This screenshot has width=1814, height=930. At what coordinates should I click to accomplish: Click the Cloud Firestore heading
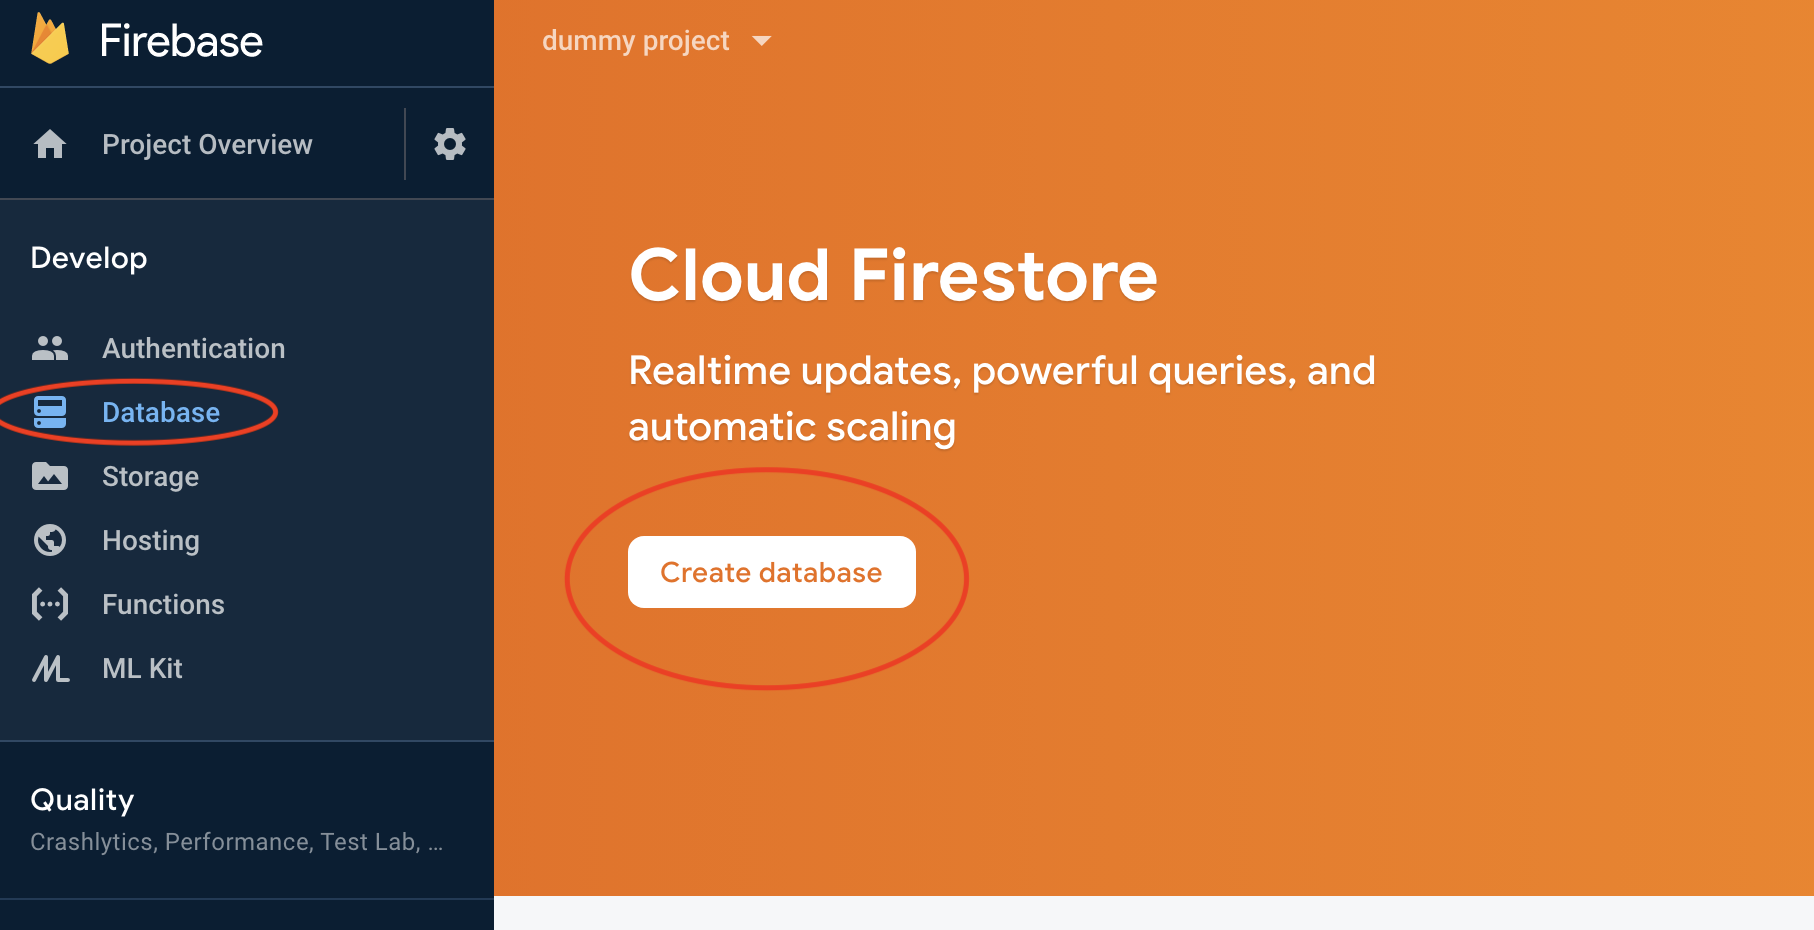(893, 275)
